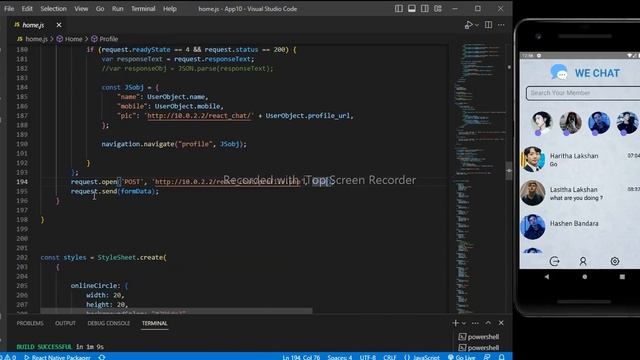Open the View menu
This screenshot has height=360, width=640.
pos(81,9)
